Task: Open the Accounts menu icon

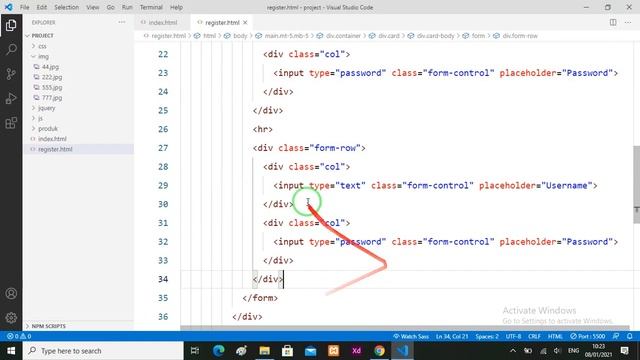Action: (11, 293)
